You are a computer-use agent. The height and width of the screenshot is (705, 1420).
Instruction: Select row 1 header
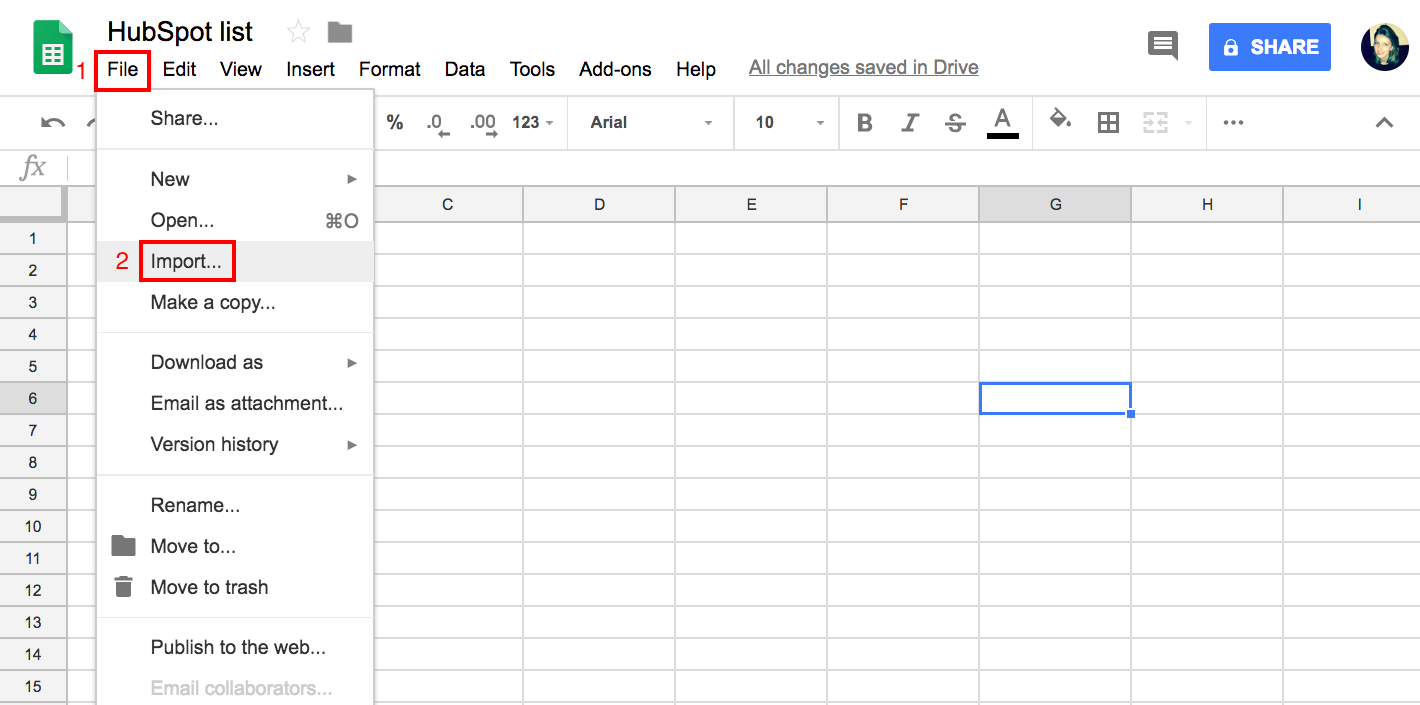33,238
